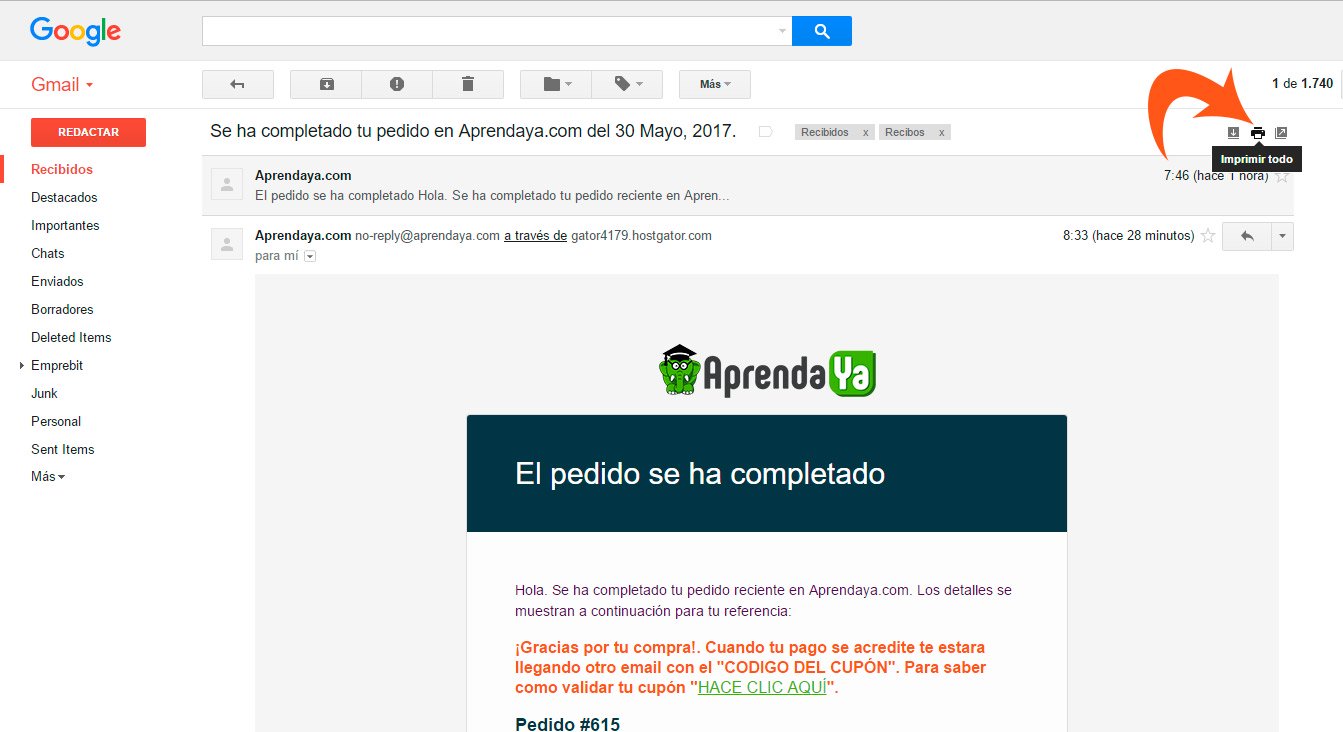Remove the Recibos label with x
1343x732 pixels.
(x=941, y=132)
